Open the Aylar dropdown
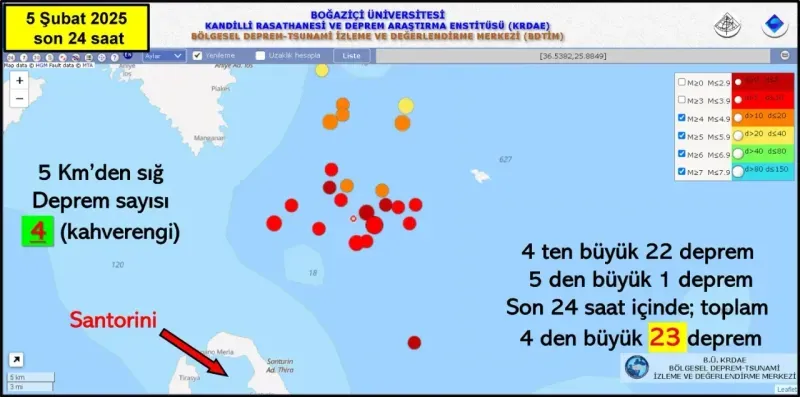The width and height of the screenshot is (800, 397). (164, 56)
